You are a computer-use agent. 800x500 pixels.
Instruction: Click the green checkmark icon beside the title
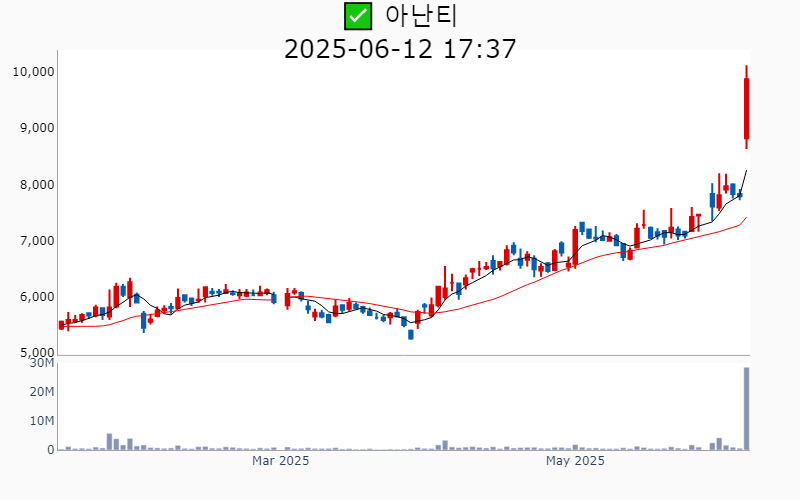[358, 16]
